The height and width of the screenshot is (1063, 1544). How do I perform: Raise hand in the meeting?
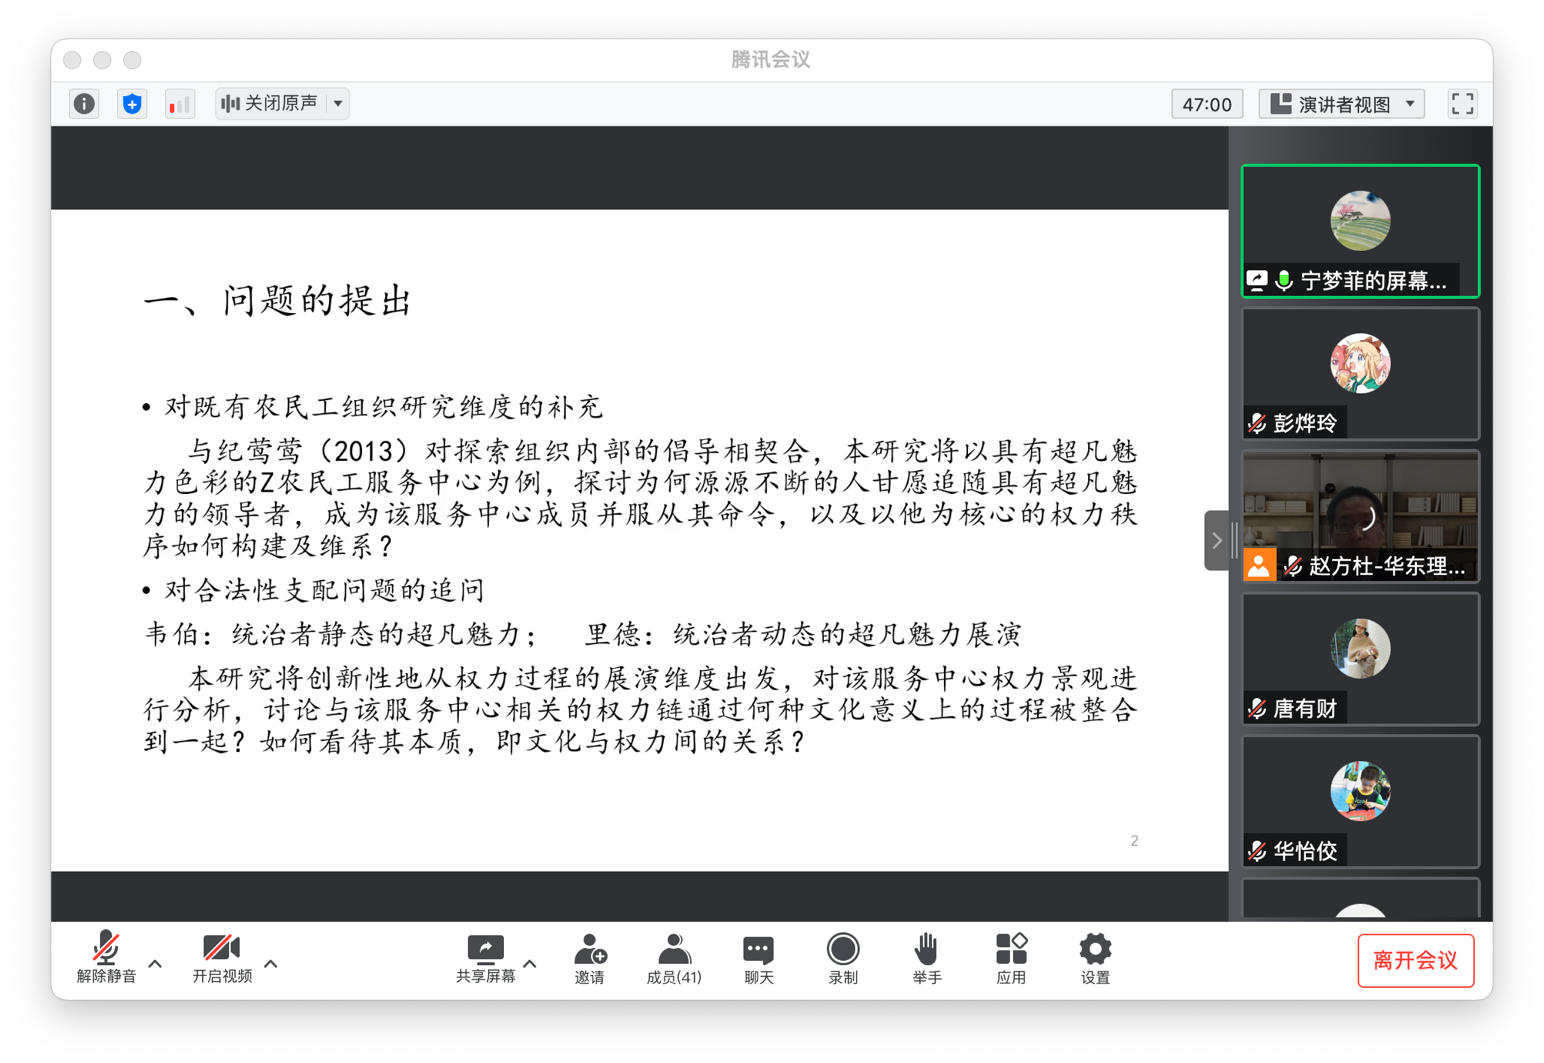pos(926,958)
